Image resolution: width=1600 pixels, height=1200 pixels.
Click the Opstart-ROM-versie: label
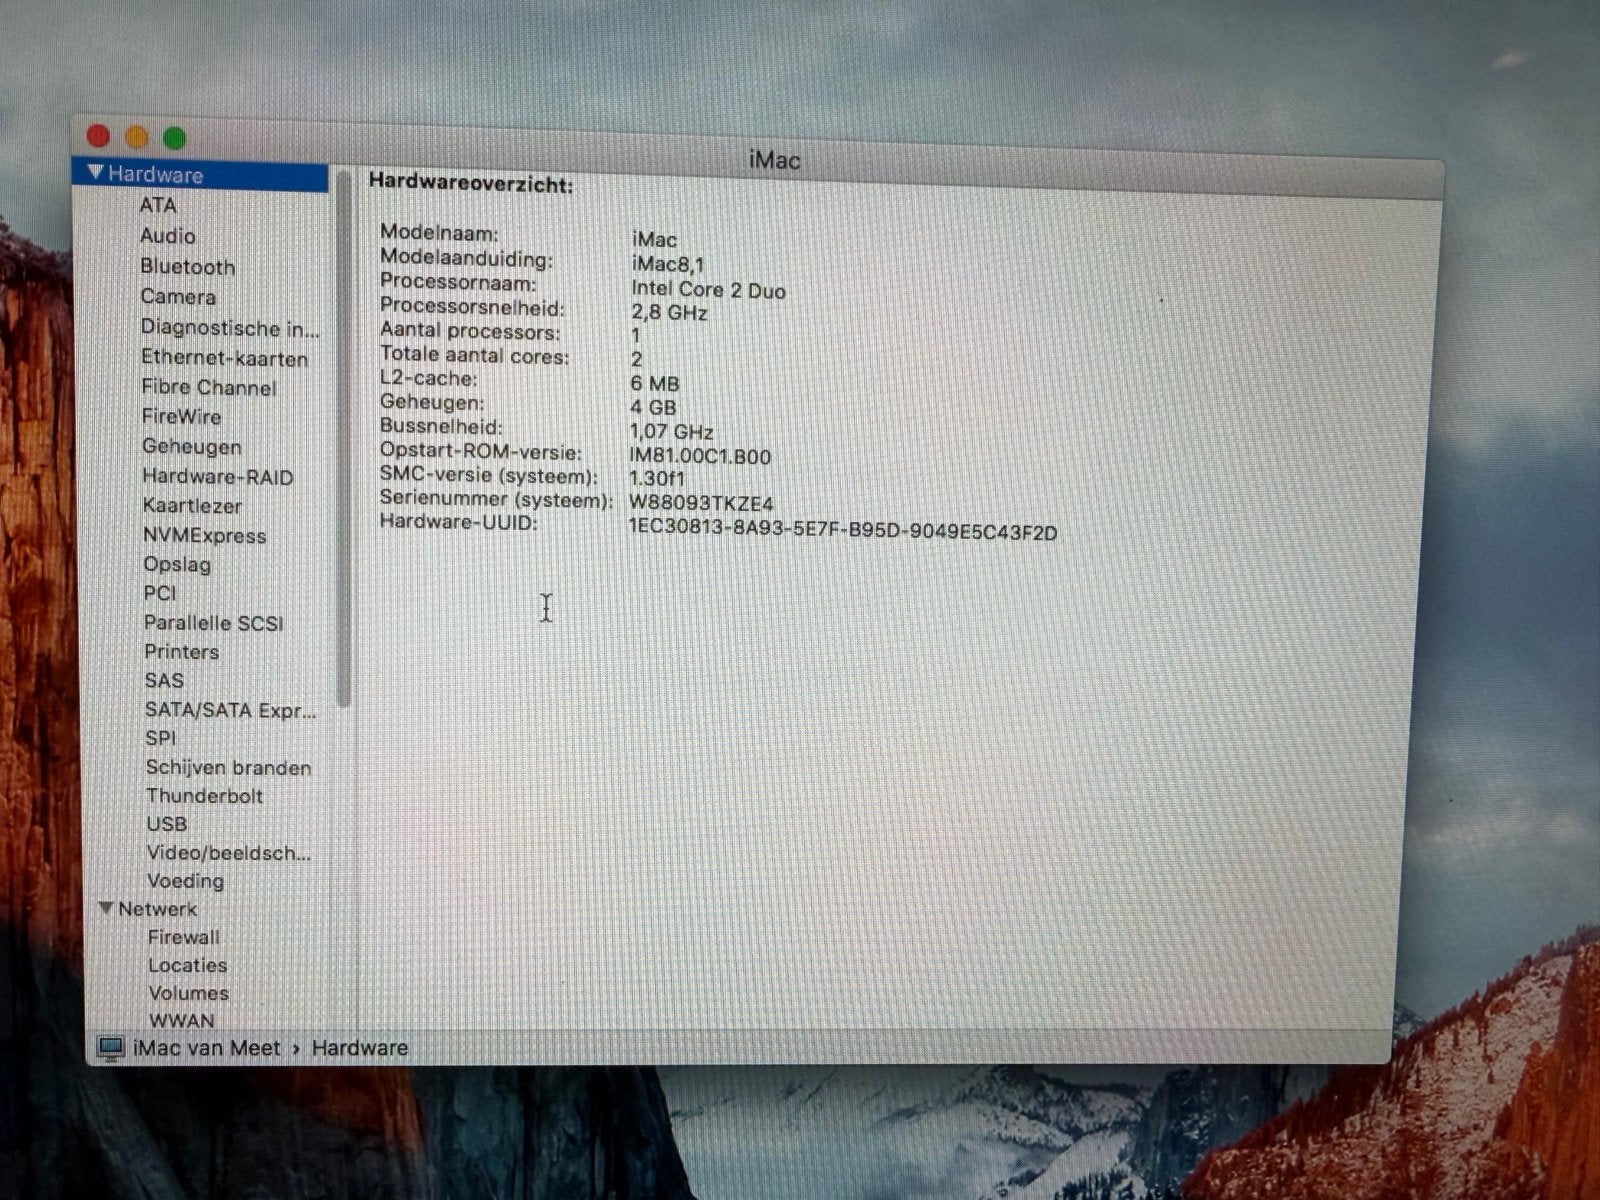(x=480, y=452)
